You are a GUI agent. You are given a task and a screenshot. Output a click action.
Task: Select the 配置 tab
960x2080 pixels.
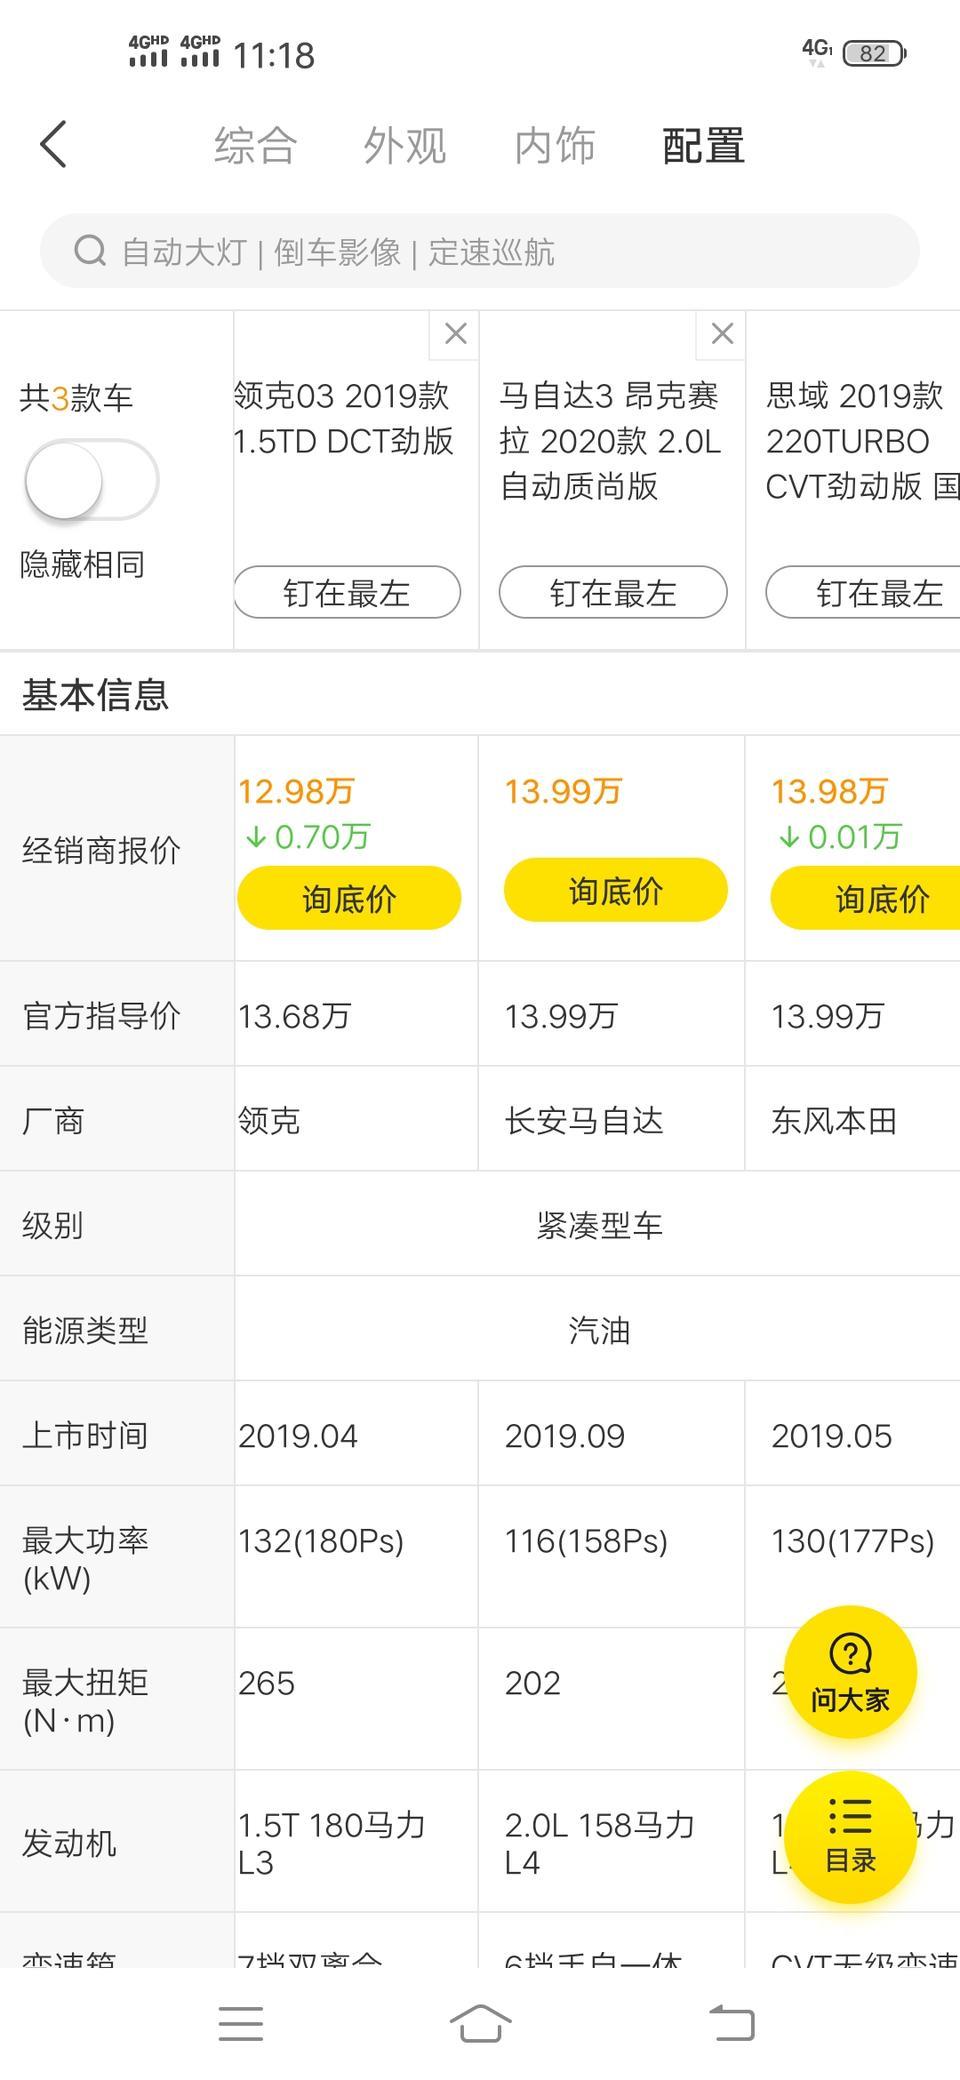(703, 146)
